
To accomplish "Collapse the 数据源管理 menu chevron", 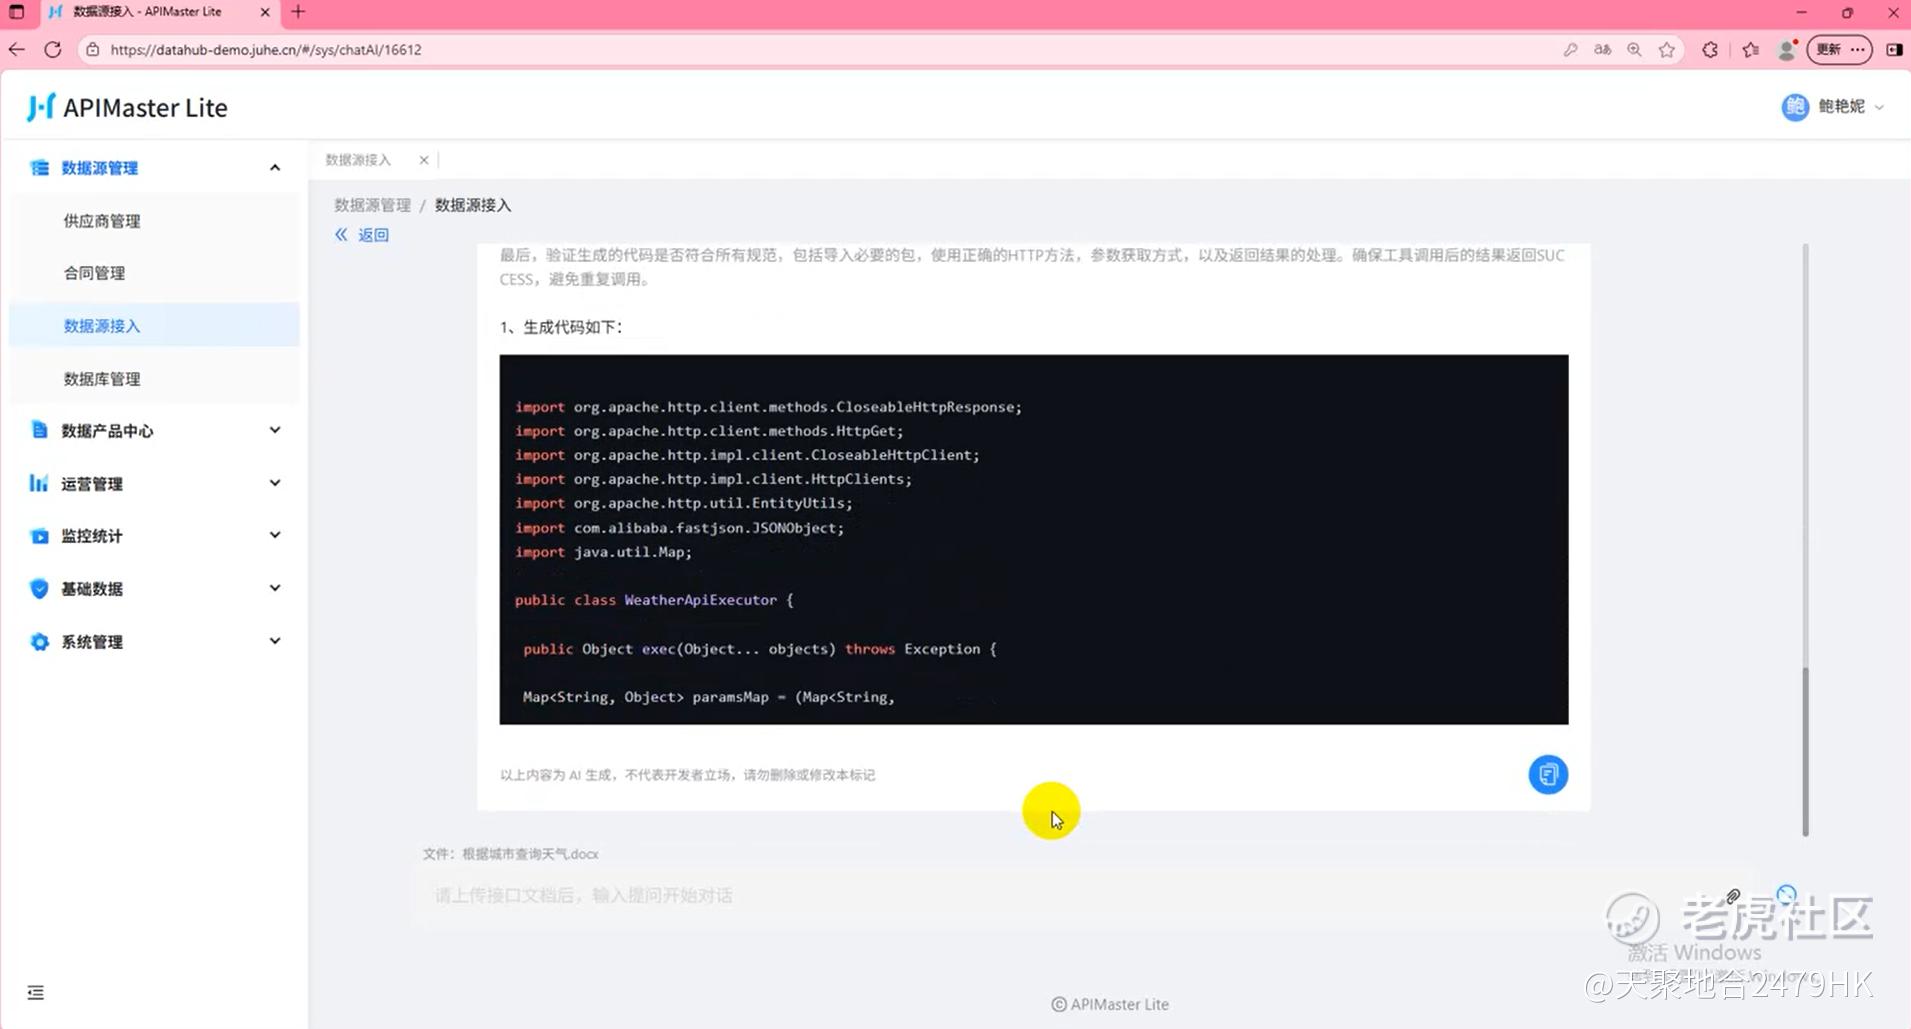I will (x=275, y=168).
